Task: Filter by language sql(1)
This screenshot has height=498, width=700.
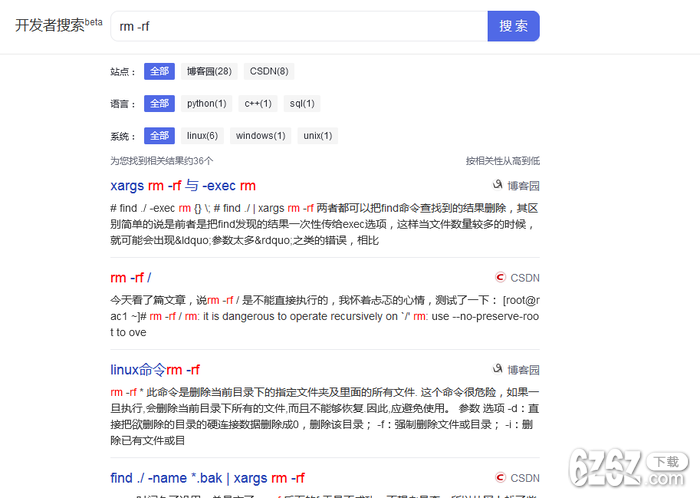Action: tap(302, 104)
